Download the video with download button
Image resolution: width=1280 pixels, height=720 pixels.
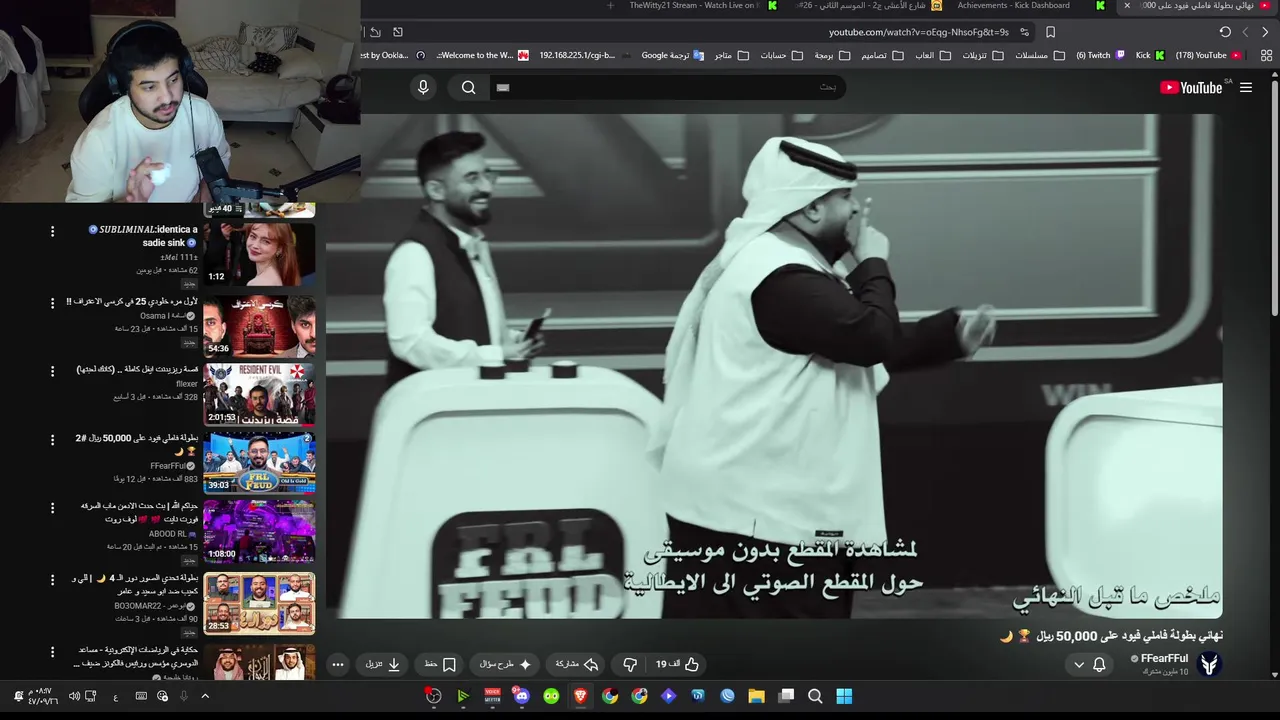[x=383, y=664]
